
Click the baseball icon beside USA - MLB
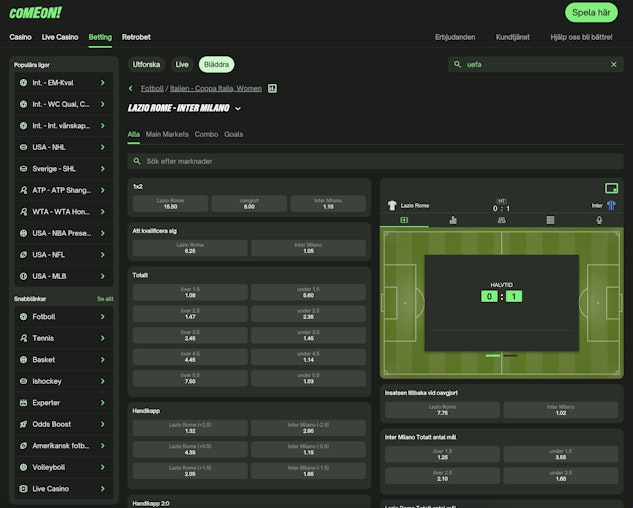coord(23,276)
